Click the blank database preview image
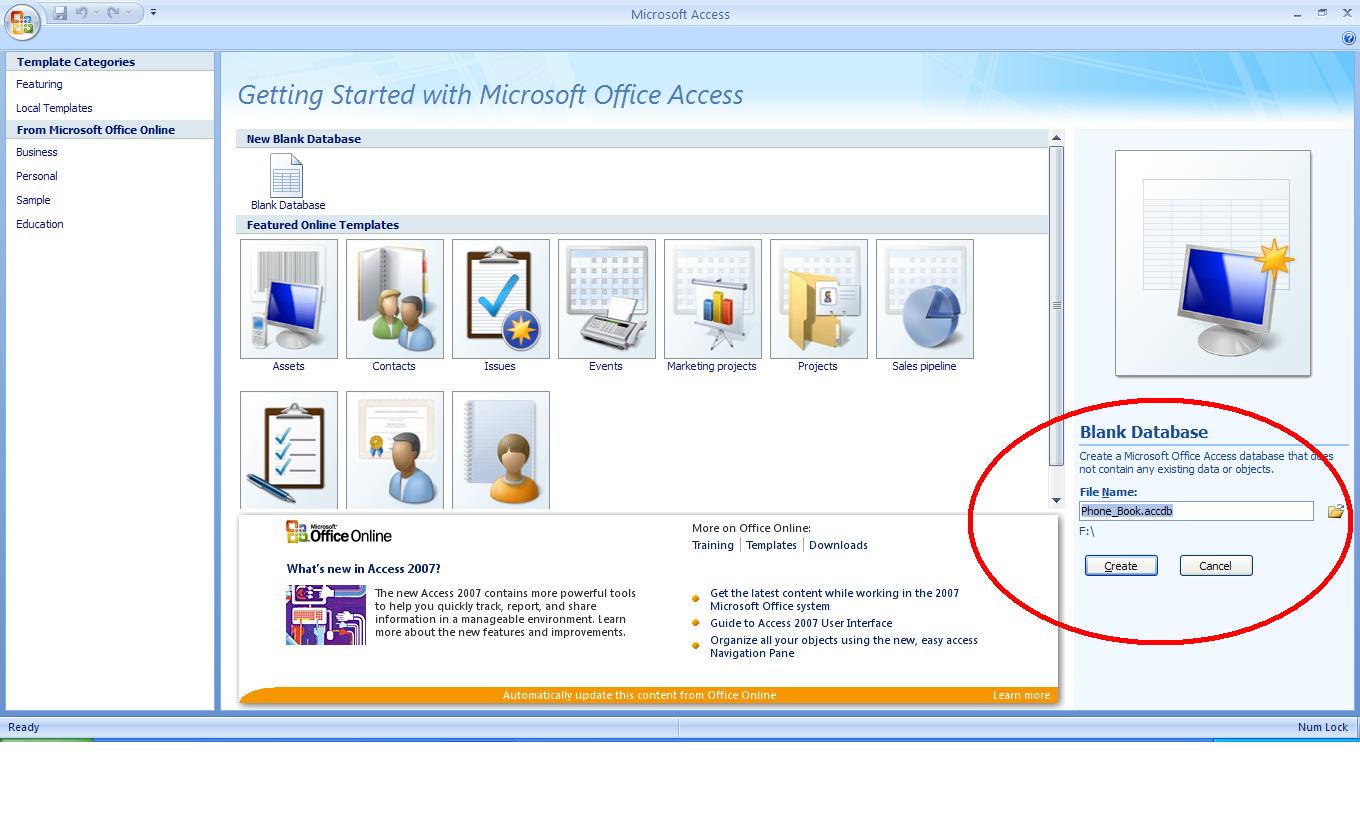 point(1213,264)
